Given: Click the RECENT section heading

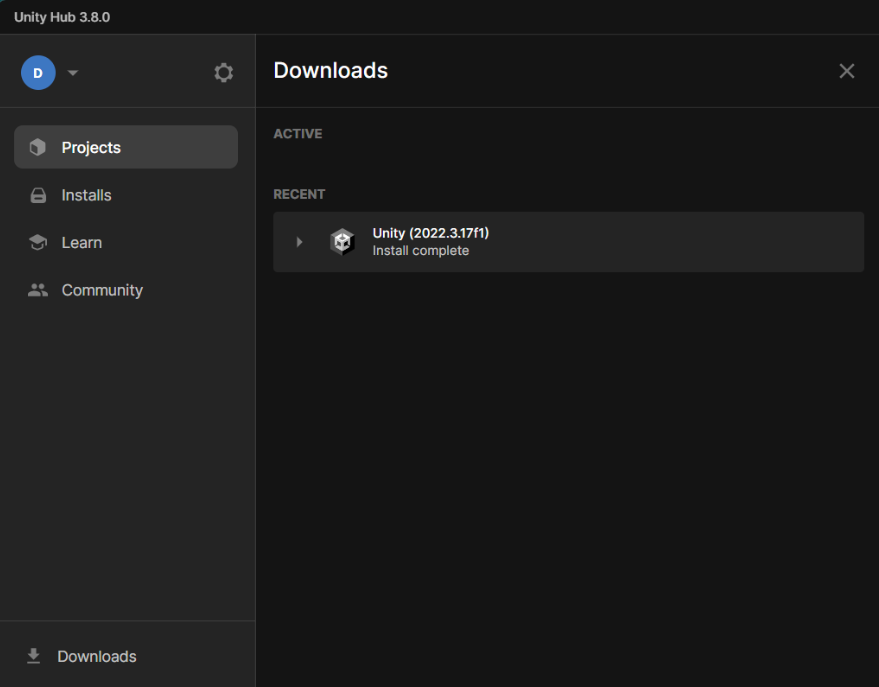Looking at the screenshot, I should [299, 194].
